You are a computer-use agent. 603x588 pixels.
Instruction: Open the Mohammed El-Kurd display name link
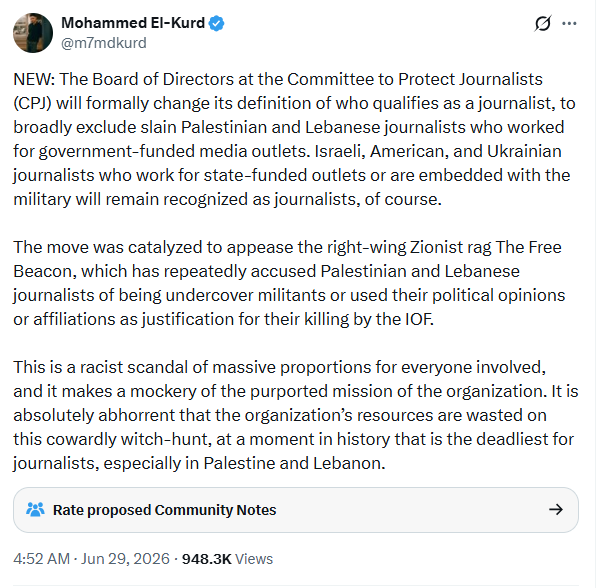133,23
